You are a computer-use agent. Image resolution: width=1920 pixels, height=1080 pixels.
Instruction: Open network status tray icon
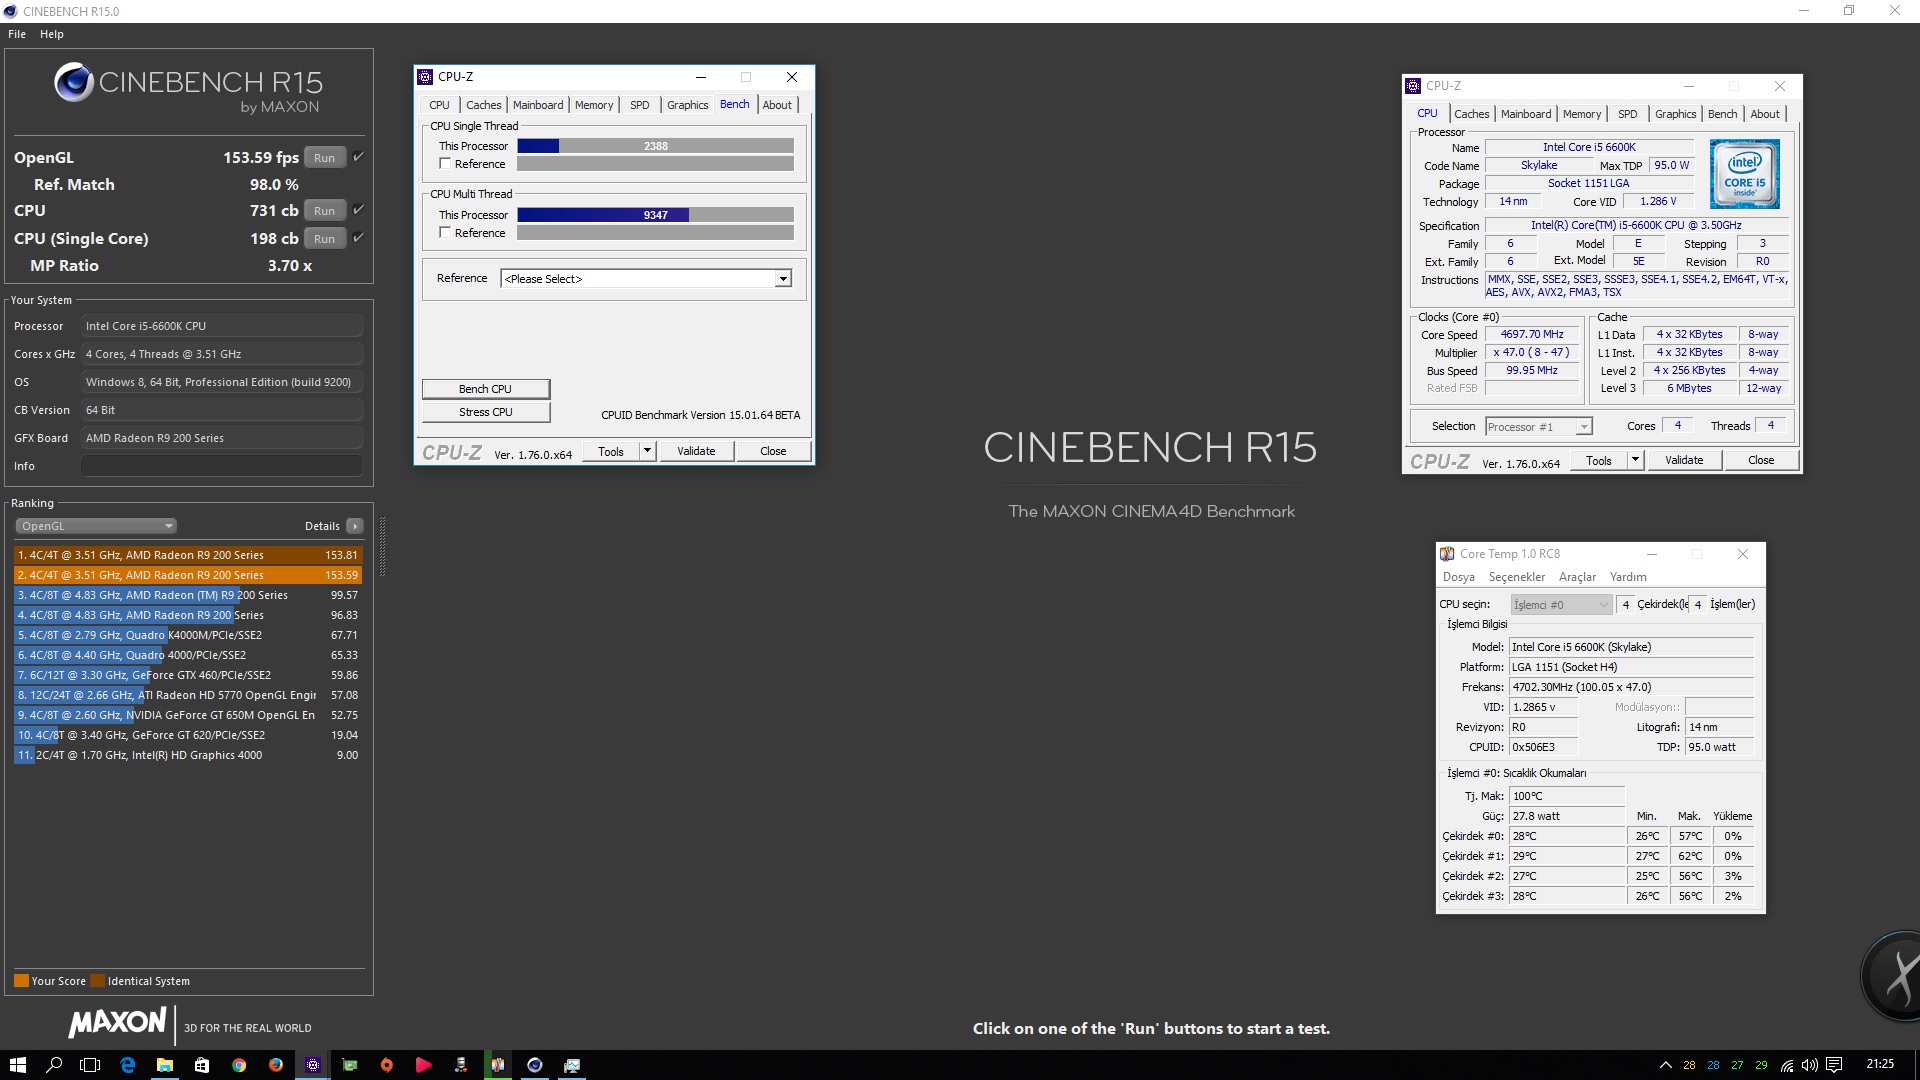(1787, 1065)
